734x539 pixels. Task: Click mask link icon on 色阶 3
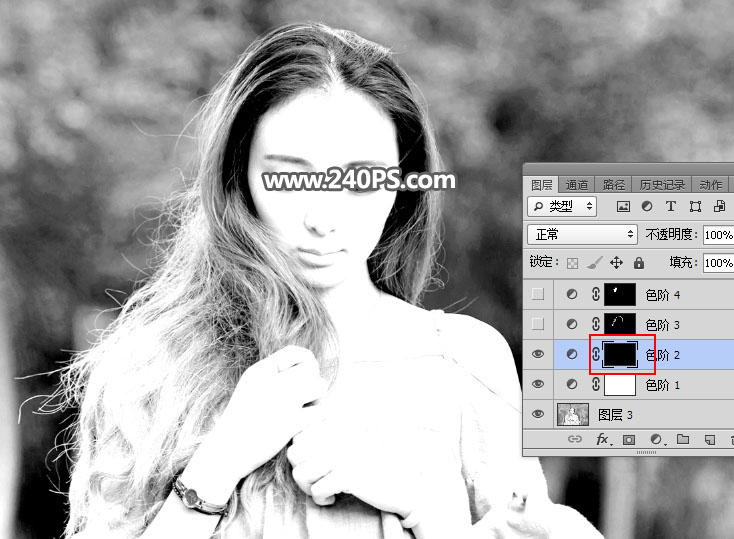coord(595,324)
